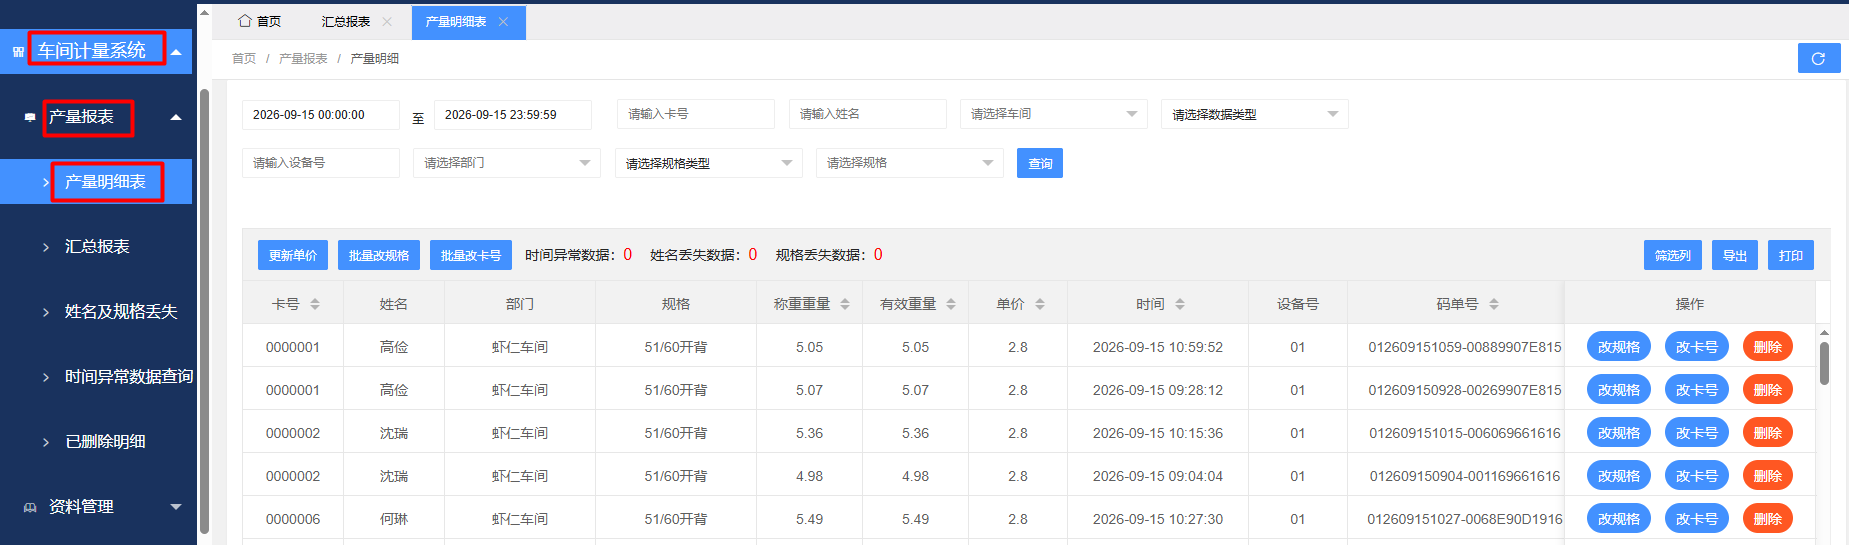The width and height of the screenshot is (1849, 545).
Task: Open 产量明细表 in sidebar
Action: point(96,182)
